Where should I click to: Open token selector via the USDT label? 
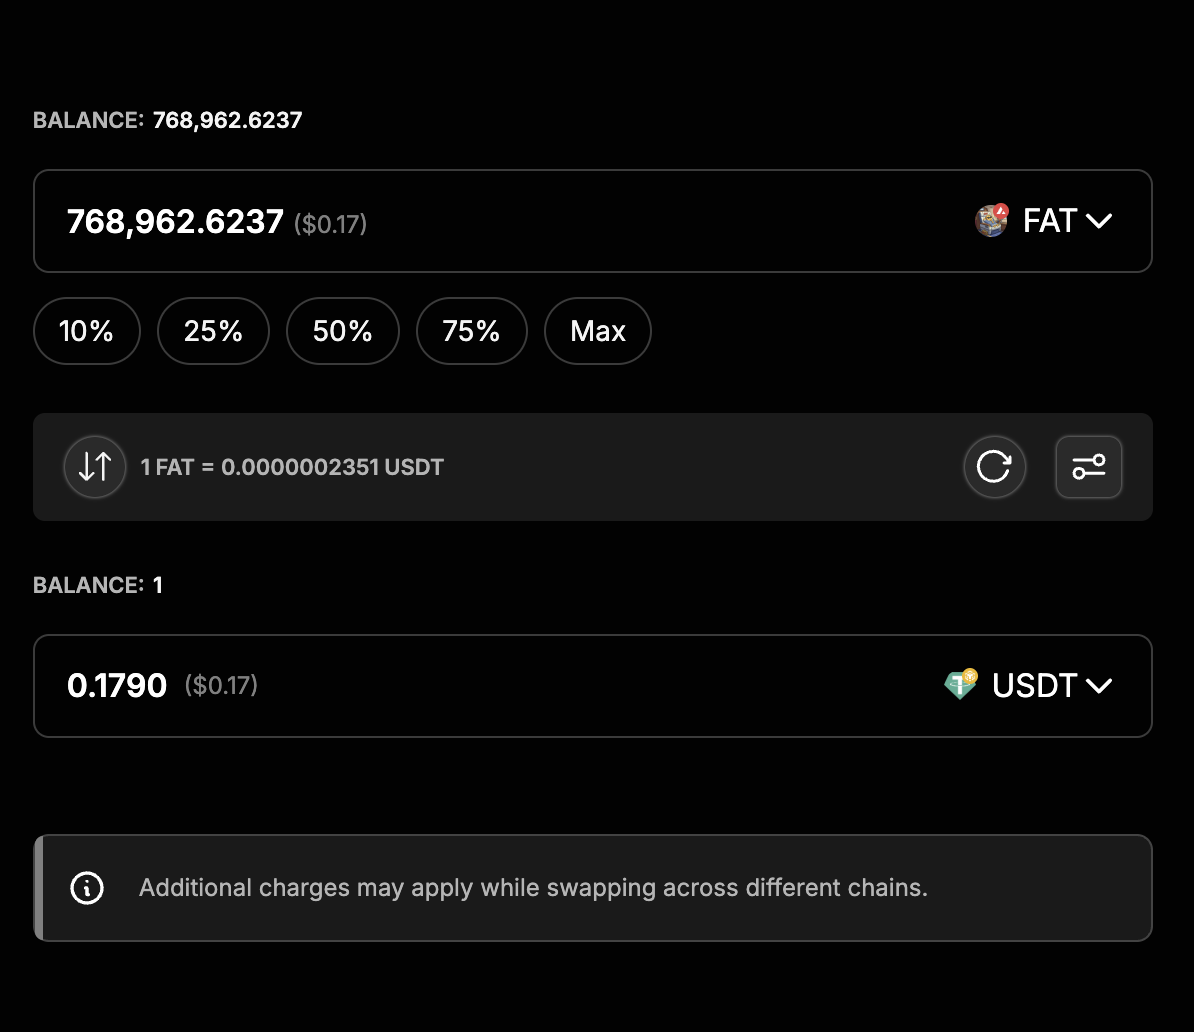[x=1034, y=686]
